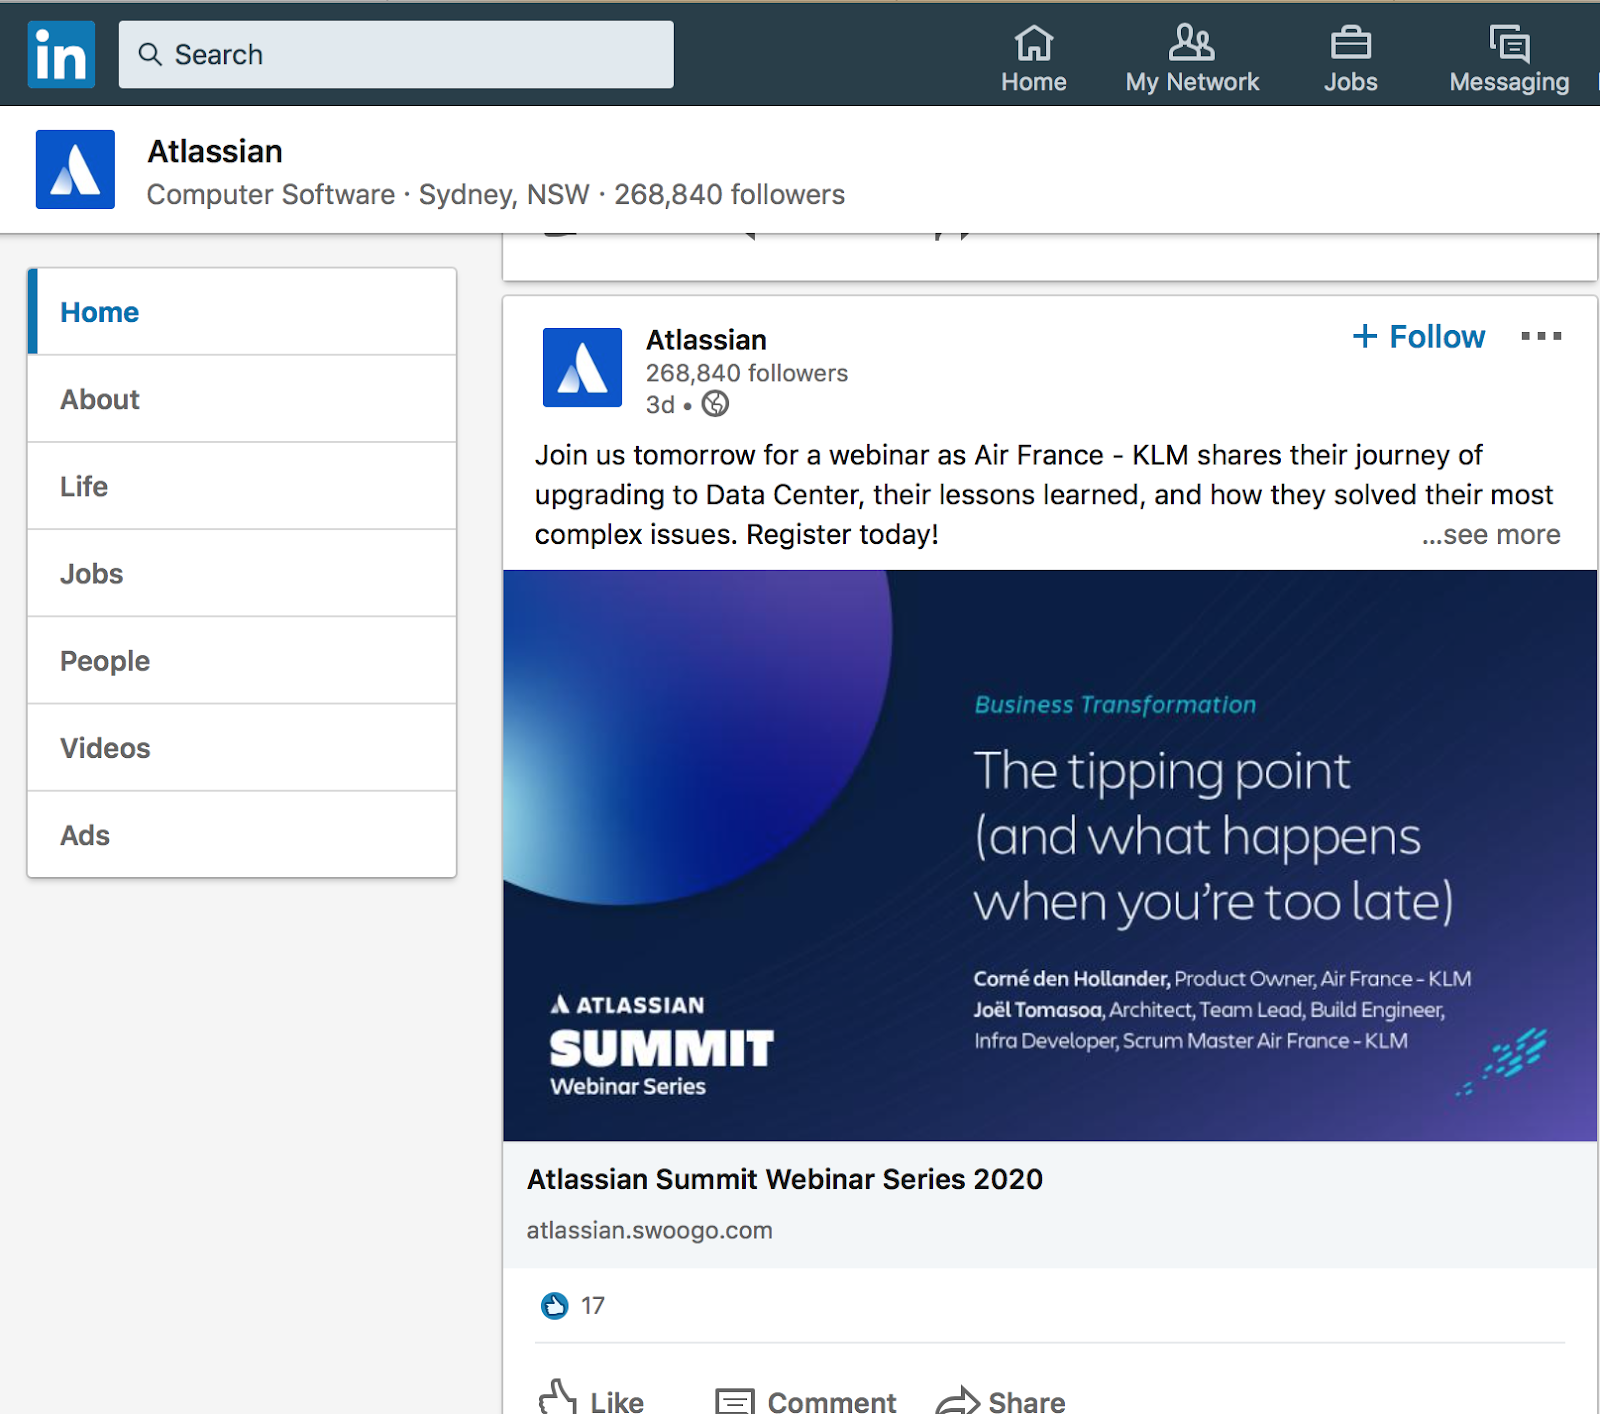Like the Atlassian post
Image resolution: width=1600 pixels, height=1414 pixels.
(x=591, y=1400)
